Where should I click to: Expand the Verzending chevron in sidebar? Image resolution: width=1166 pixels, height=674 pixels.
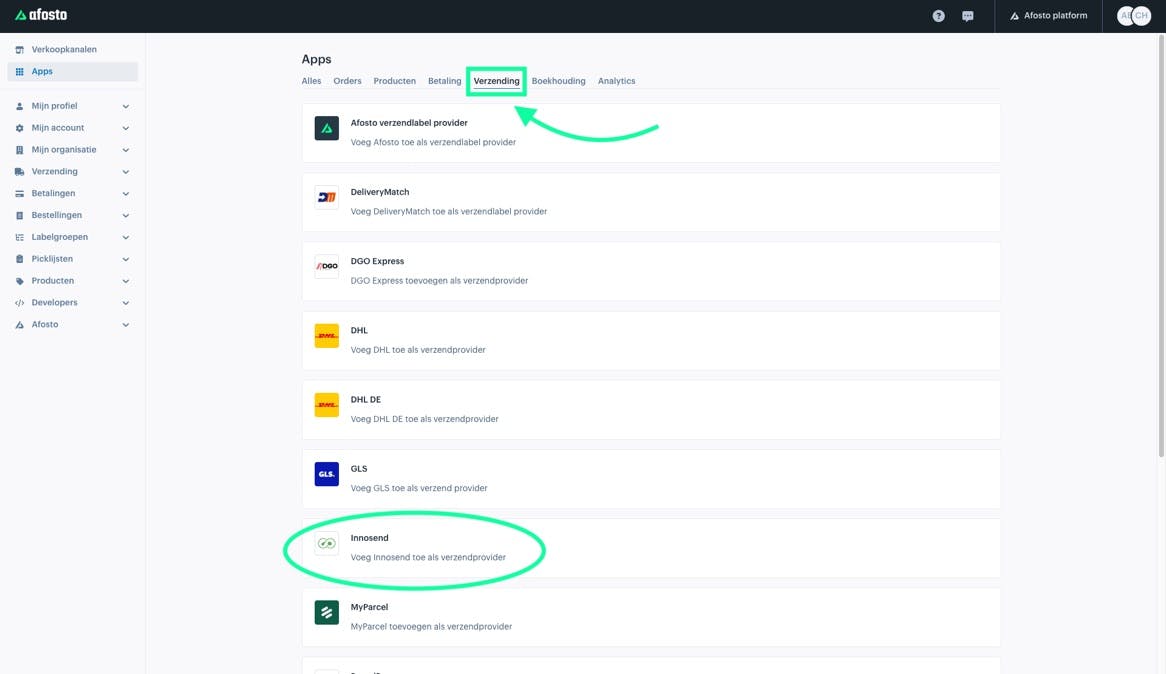pyautogui.click(x=126, y=172)
